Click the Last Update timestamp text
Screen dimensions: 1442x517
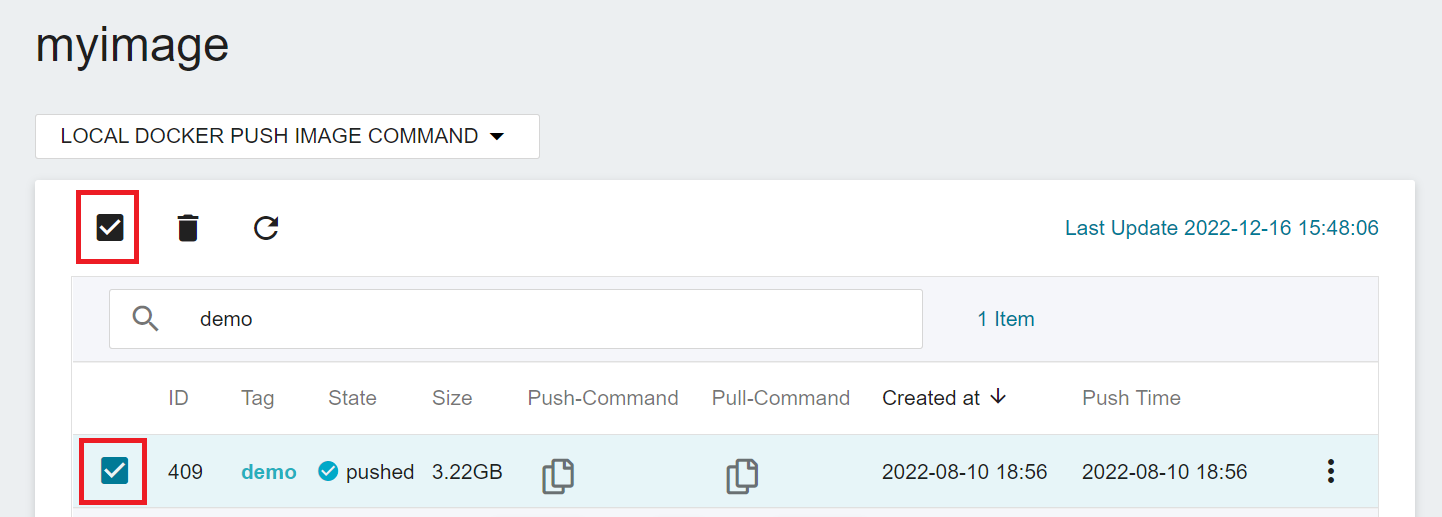(x=1222, y=228)
